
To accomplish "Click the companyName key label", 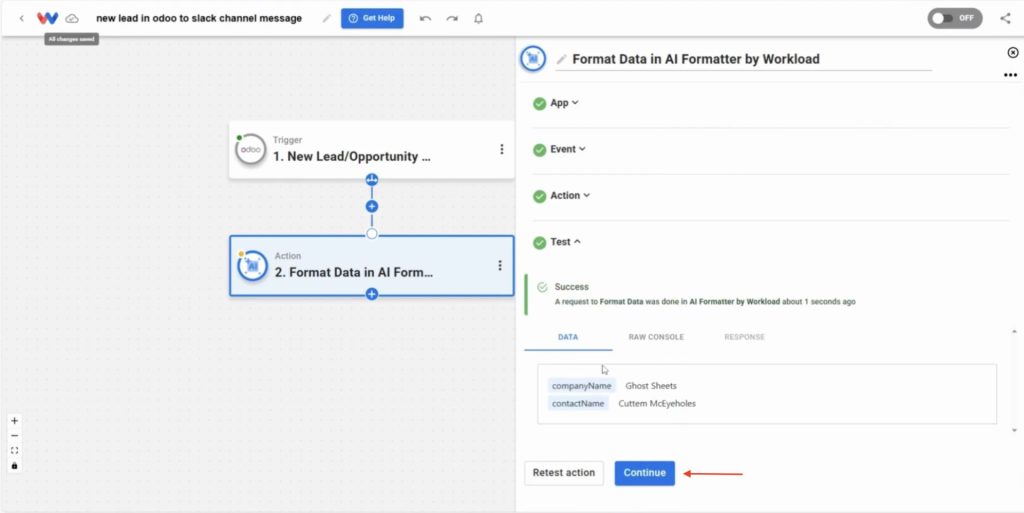I will [x=581, y=386].
